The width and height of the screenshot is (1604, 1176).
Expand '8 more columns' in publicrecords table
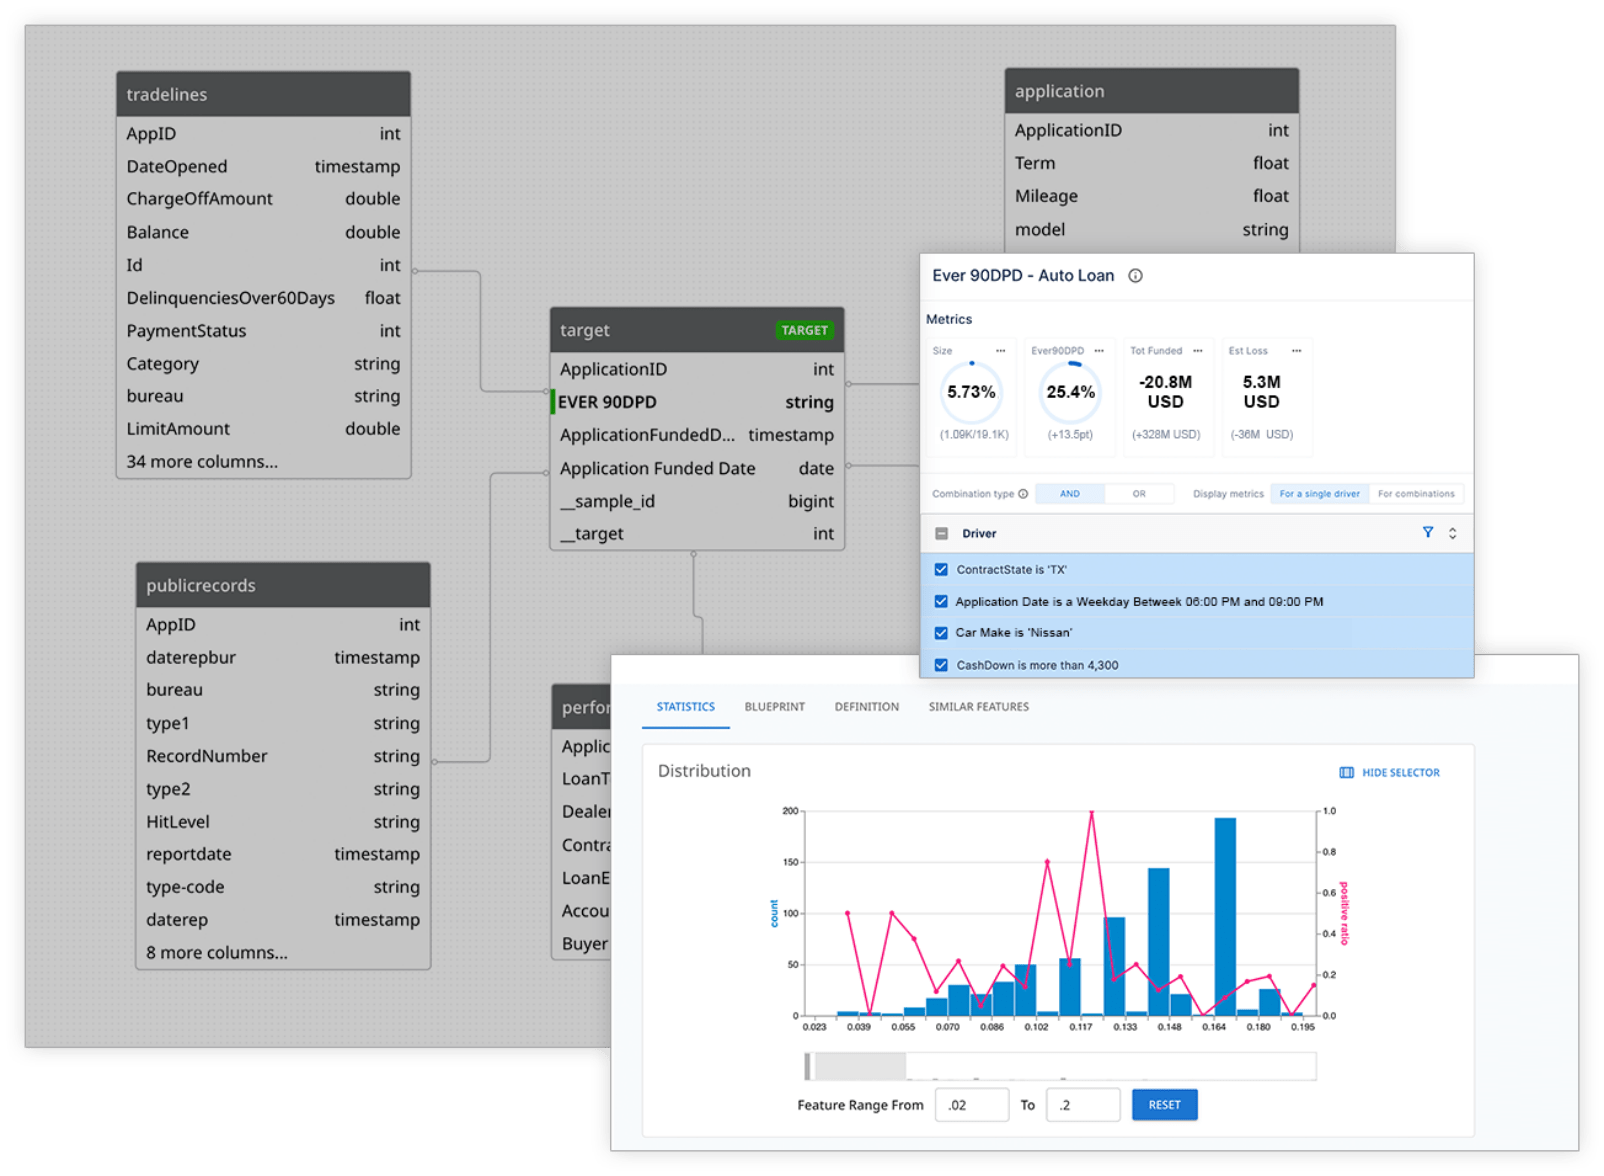click(x=217, y=953)
